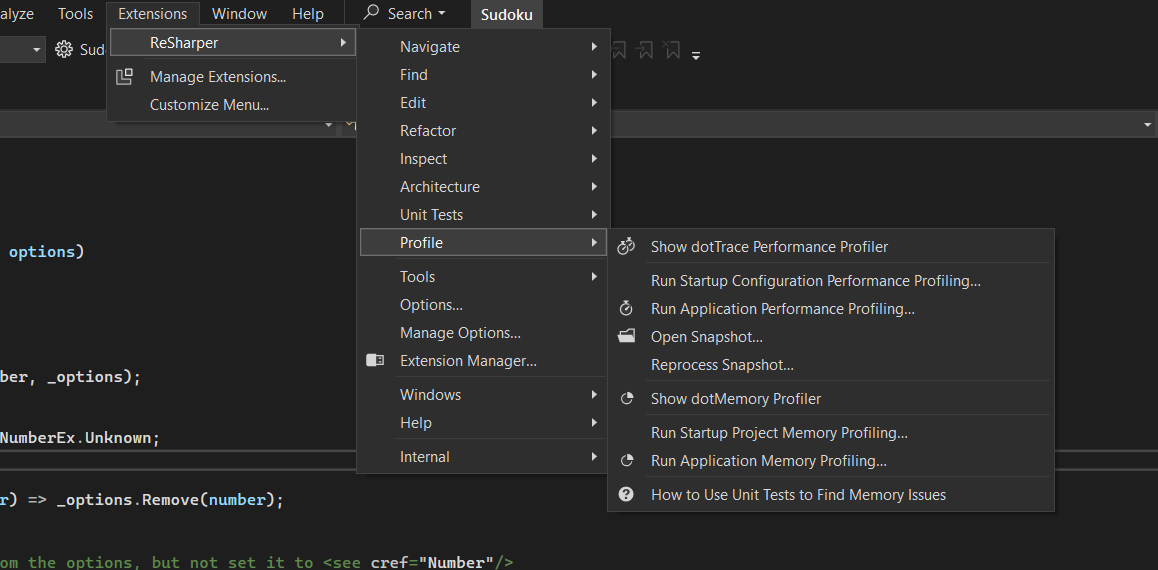
Task: Expand the Windows submenu arrow
Action: (594, 395)
